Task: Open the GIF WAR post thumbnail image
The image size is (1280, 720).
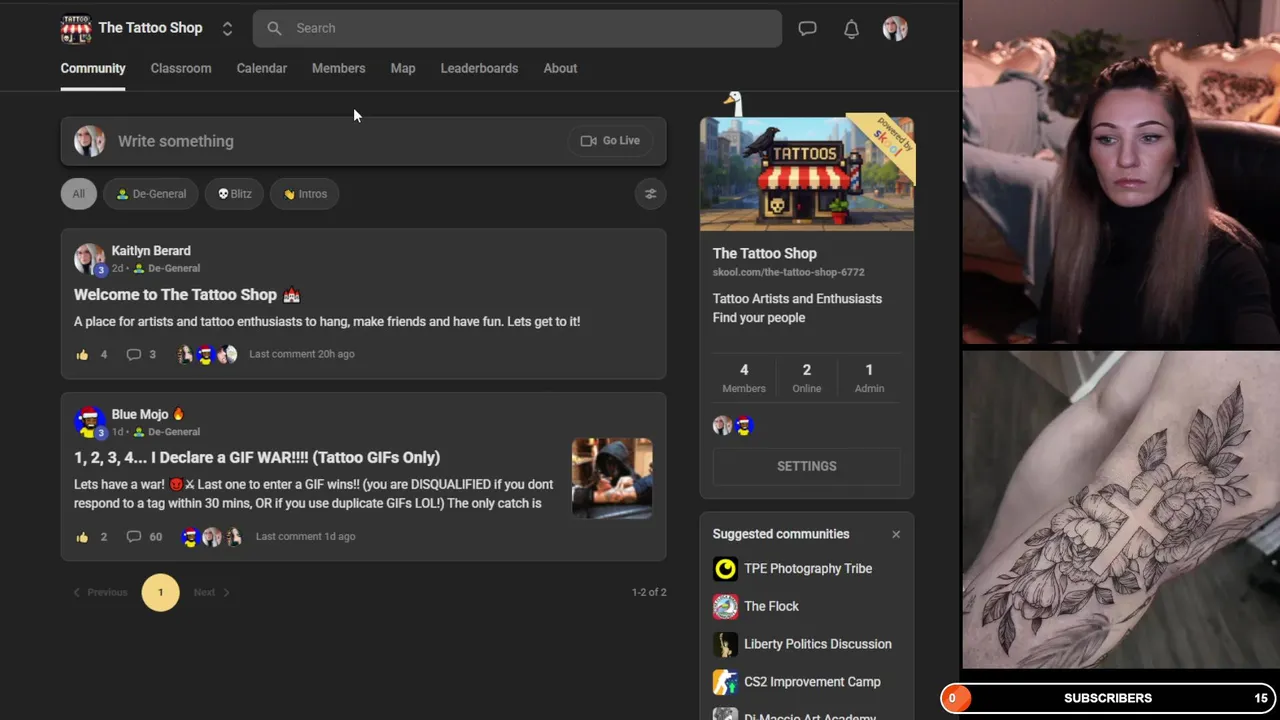Action: coord(612,478)
